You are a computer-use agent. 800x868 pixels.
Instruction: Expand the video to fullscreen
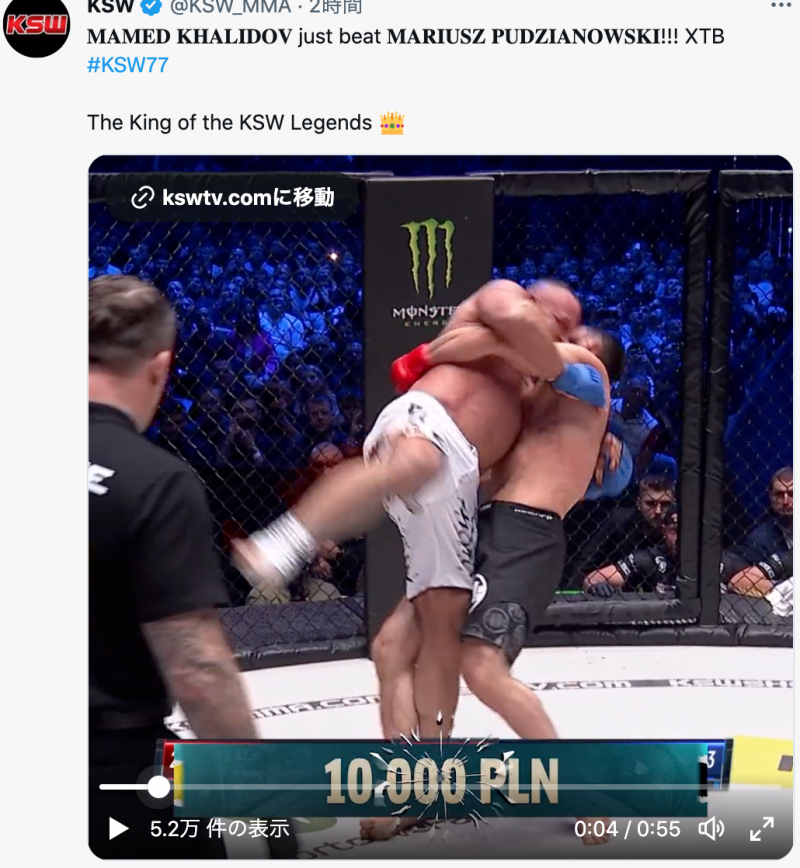[762, 829]
